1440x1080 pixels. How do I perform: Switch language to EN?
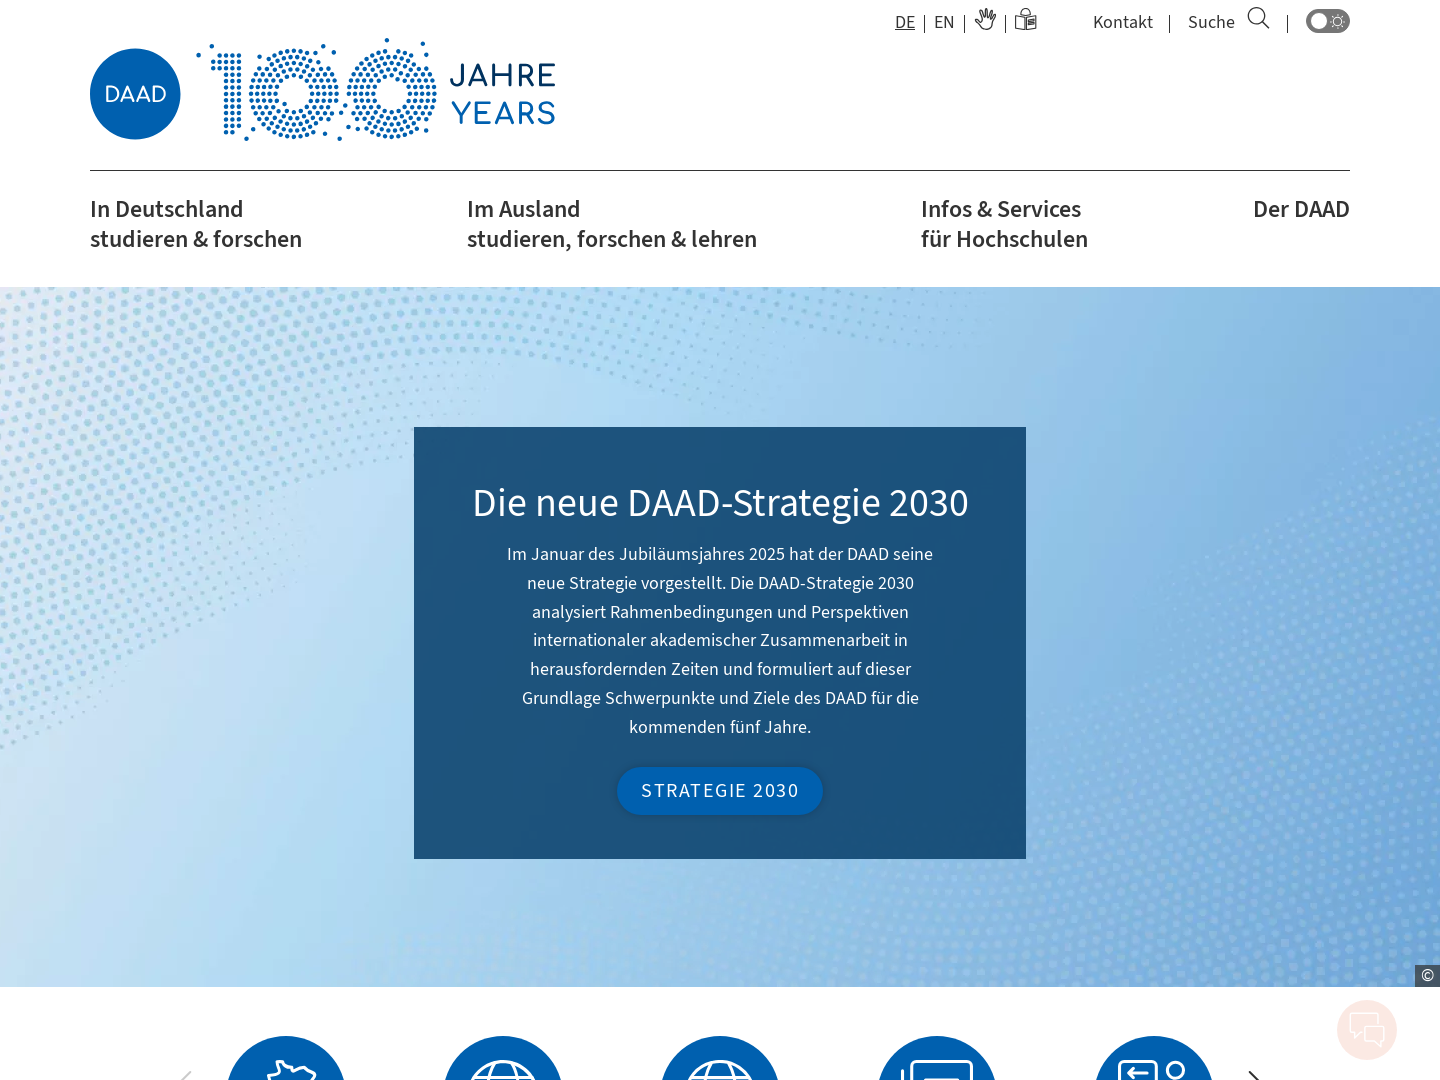coord(944,22)
